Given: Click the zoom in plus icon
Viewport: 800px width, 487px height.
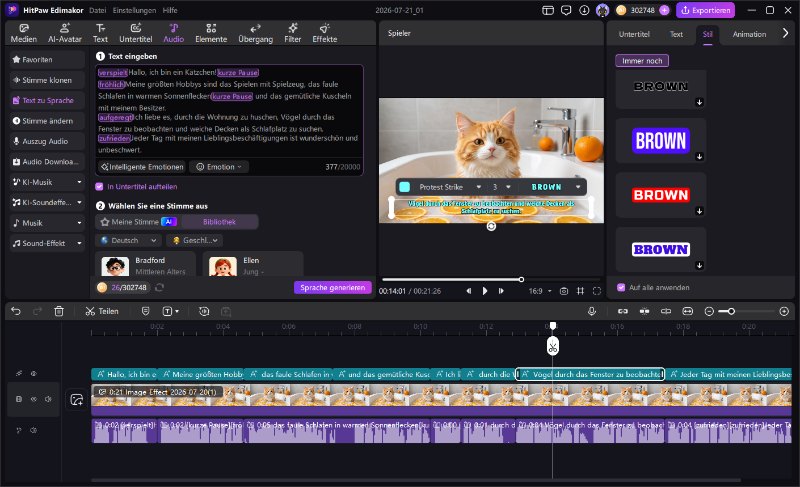Looking at the screenshot, I should (785, 311).
